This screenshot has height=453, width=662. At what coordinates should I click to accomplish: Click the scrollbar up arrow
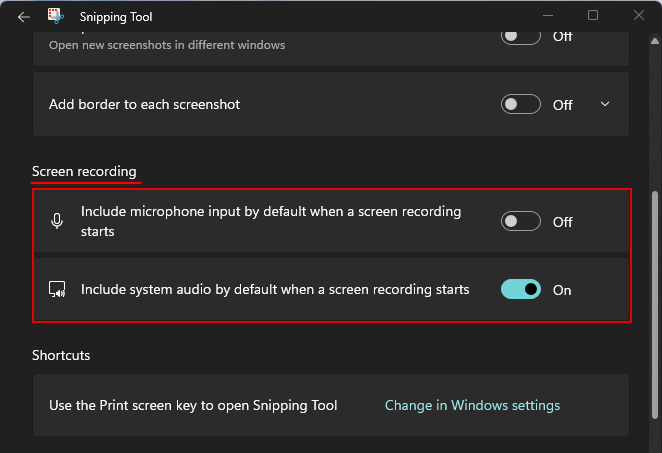655,41
